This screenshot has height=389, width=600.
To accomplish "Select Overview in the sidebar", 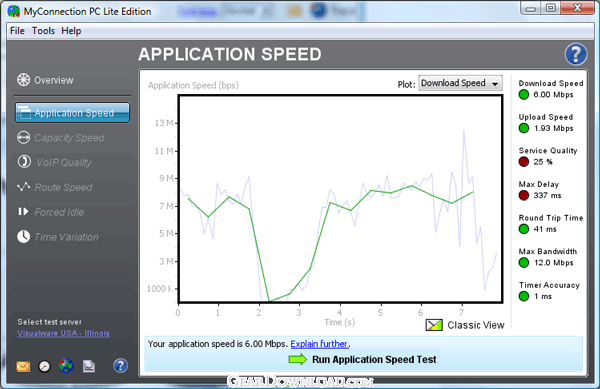I will pyautogui.click(x=54, y=80).
